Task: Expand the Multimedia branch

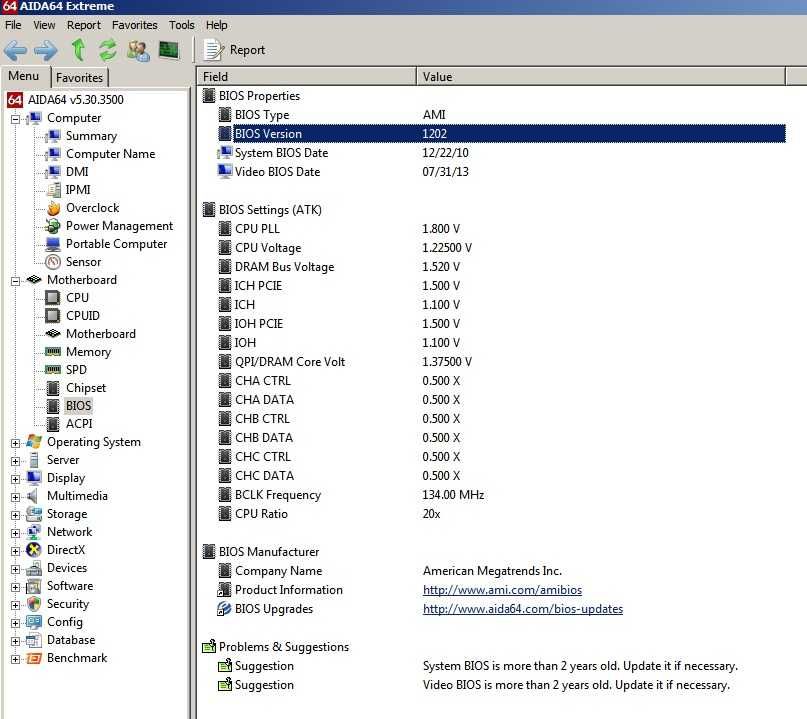Action: tap(15, 497)
